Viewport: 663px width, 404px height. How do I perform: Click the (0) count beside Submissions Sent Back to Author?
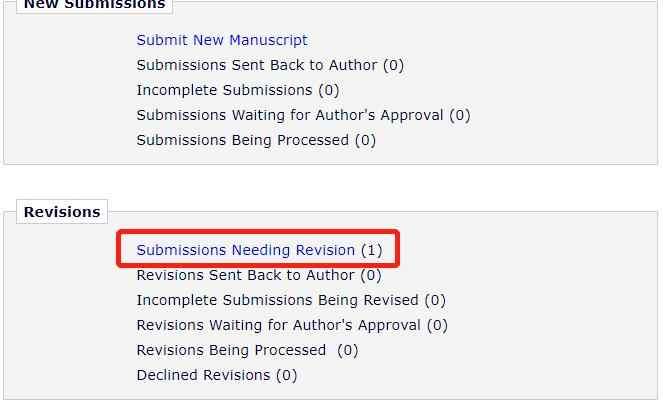click(x=393, y=65)
